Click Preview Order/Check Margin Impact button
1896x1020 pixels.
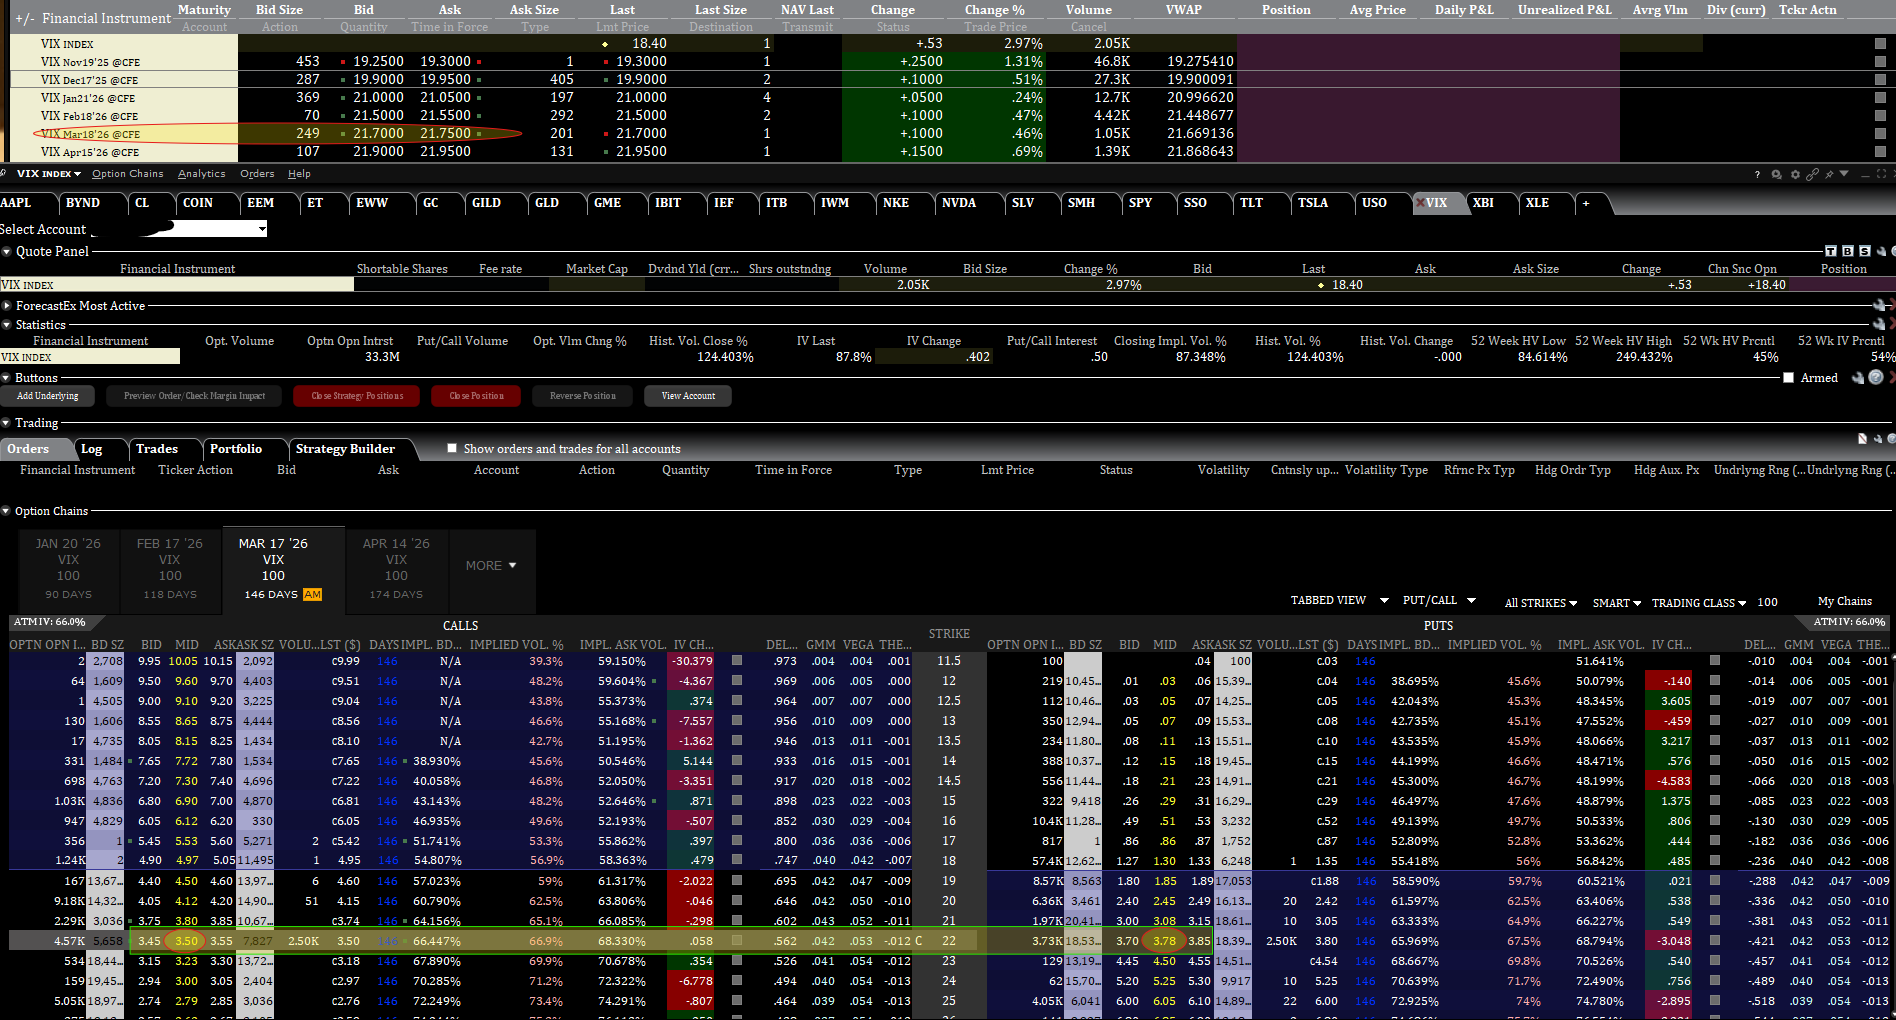point(194,396)
